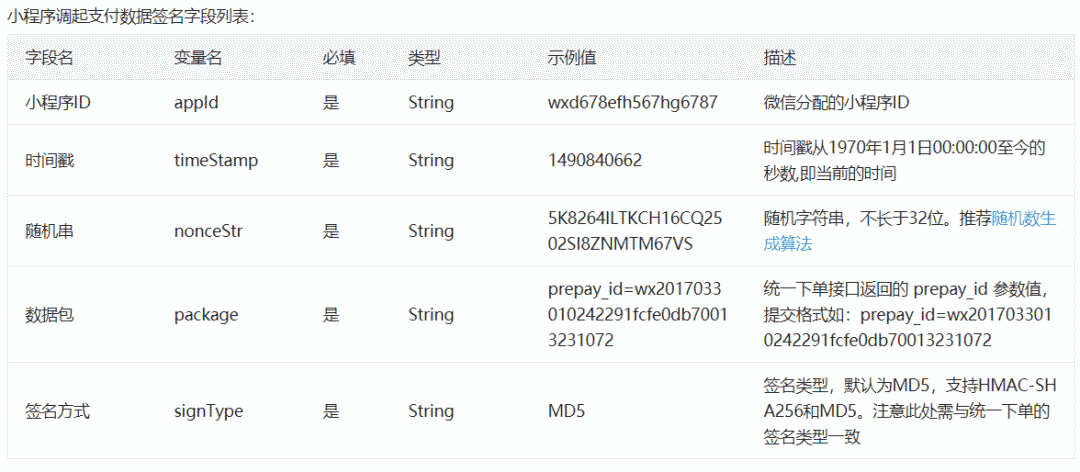The image size is (1080, 472).
Task: Click the 签名方式 field name cell
Action: tap(57, 411)
